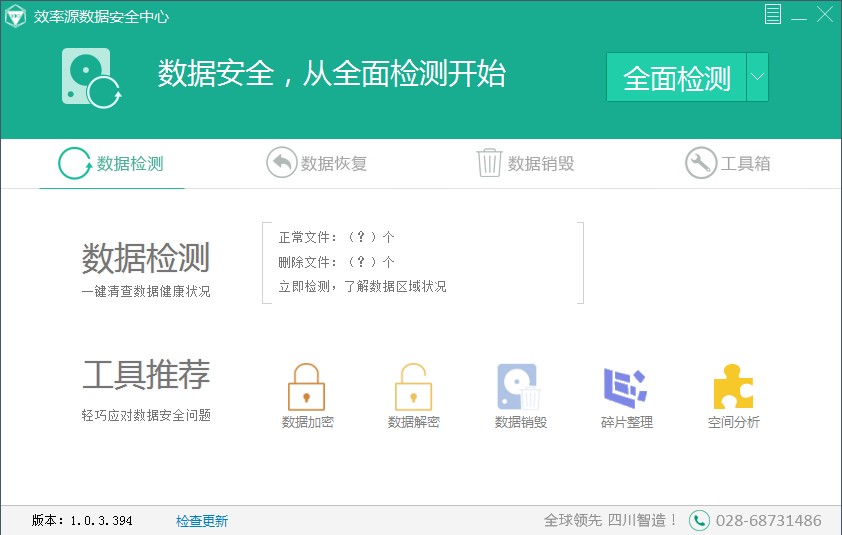842x535 pixels.
Task: Switch to the 数据检测 tab
Action: coord(112,164)
